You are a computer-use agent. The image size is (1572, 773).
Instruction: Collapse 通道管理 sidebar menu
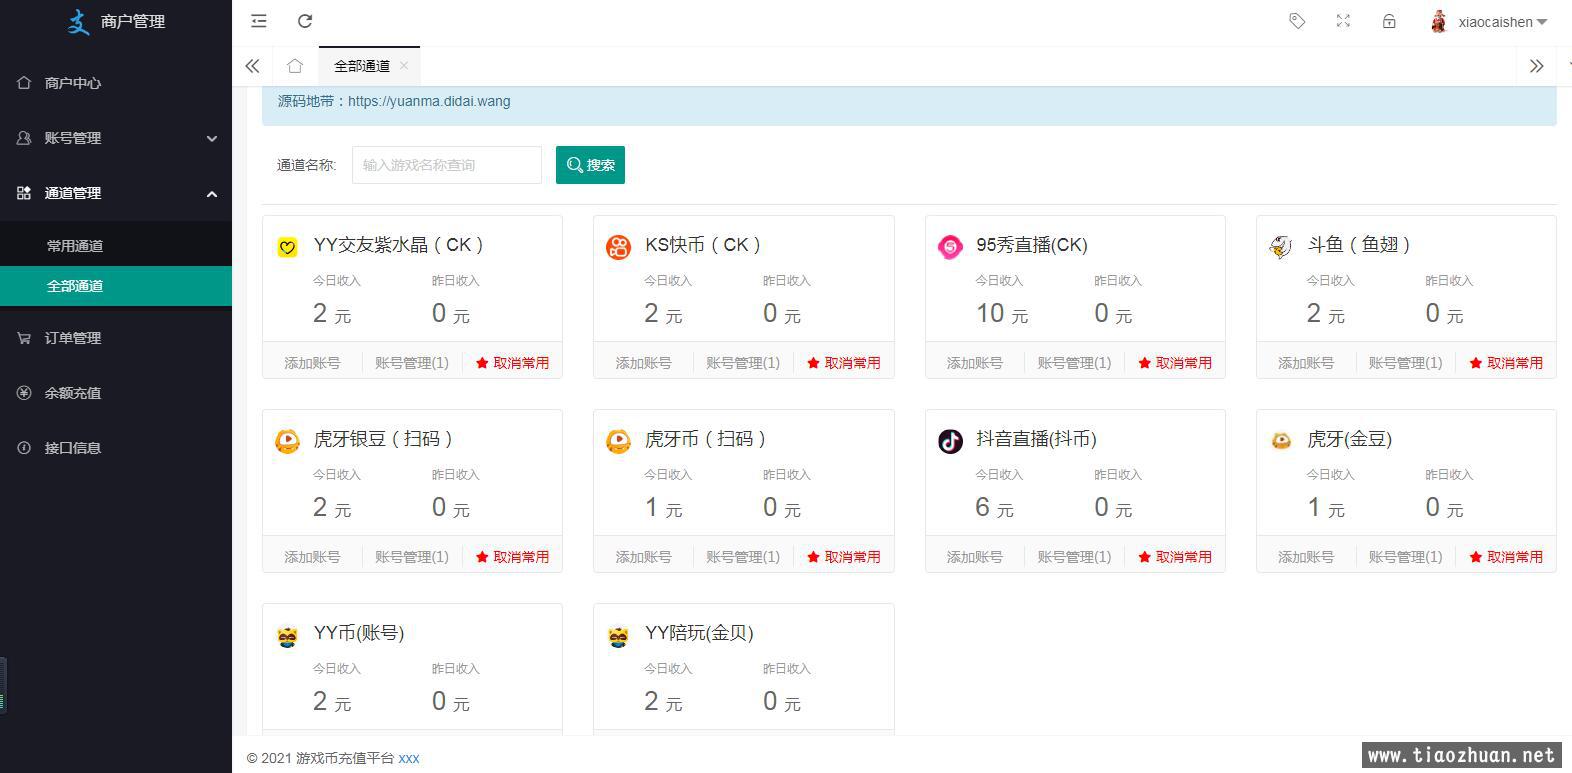click(x=116, y=193)
